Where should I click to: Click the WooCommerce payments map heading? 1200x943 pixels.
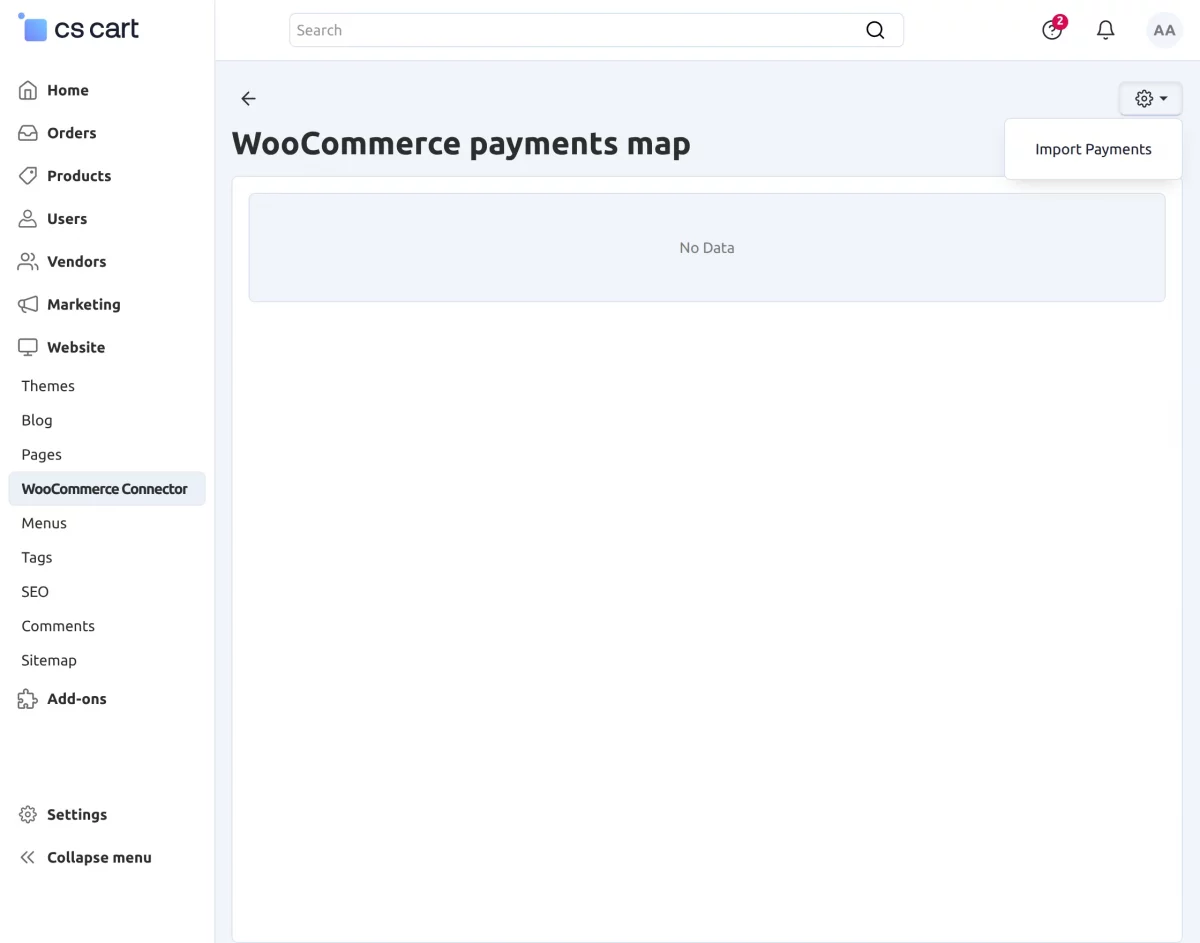click(x=461, y=143)
